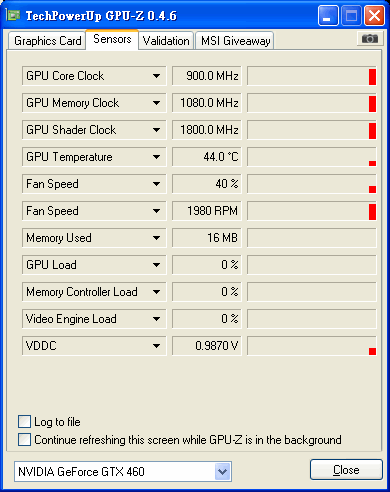Click the camera screenshot icon

[x=369, y=39]
